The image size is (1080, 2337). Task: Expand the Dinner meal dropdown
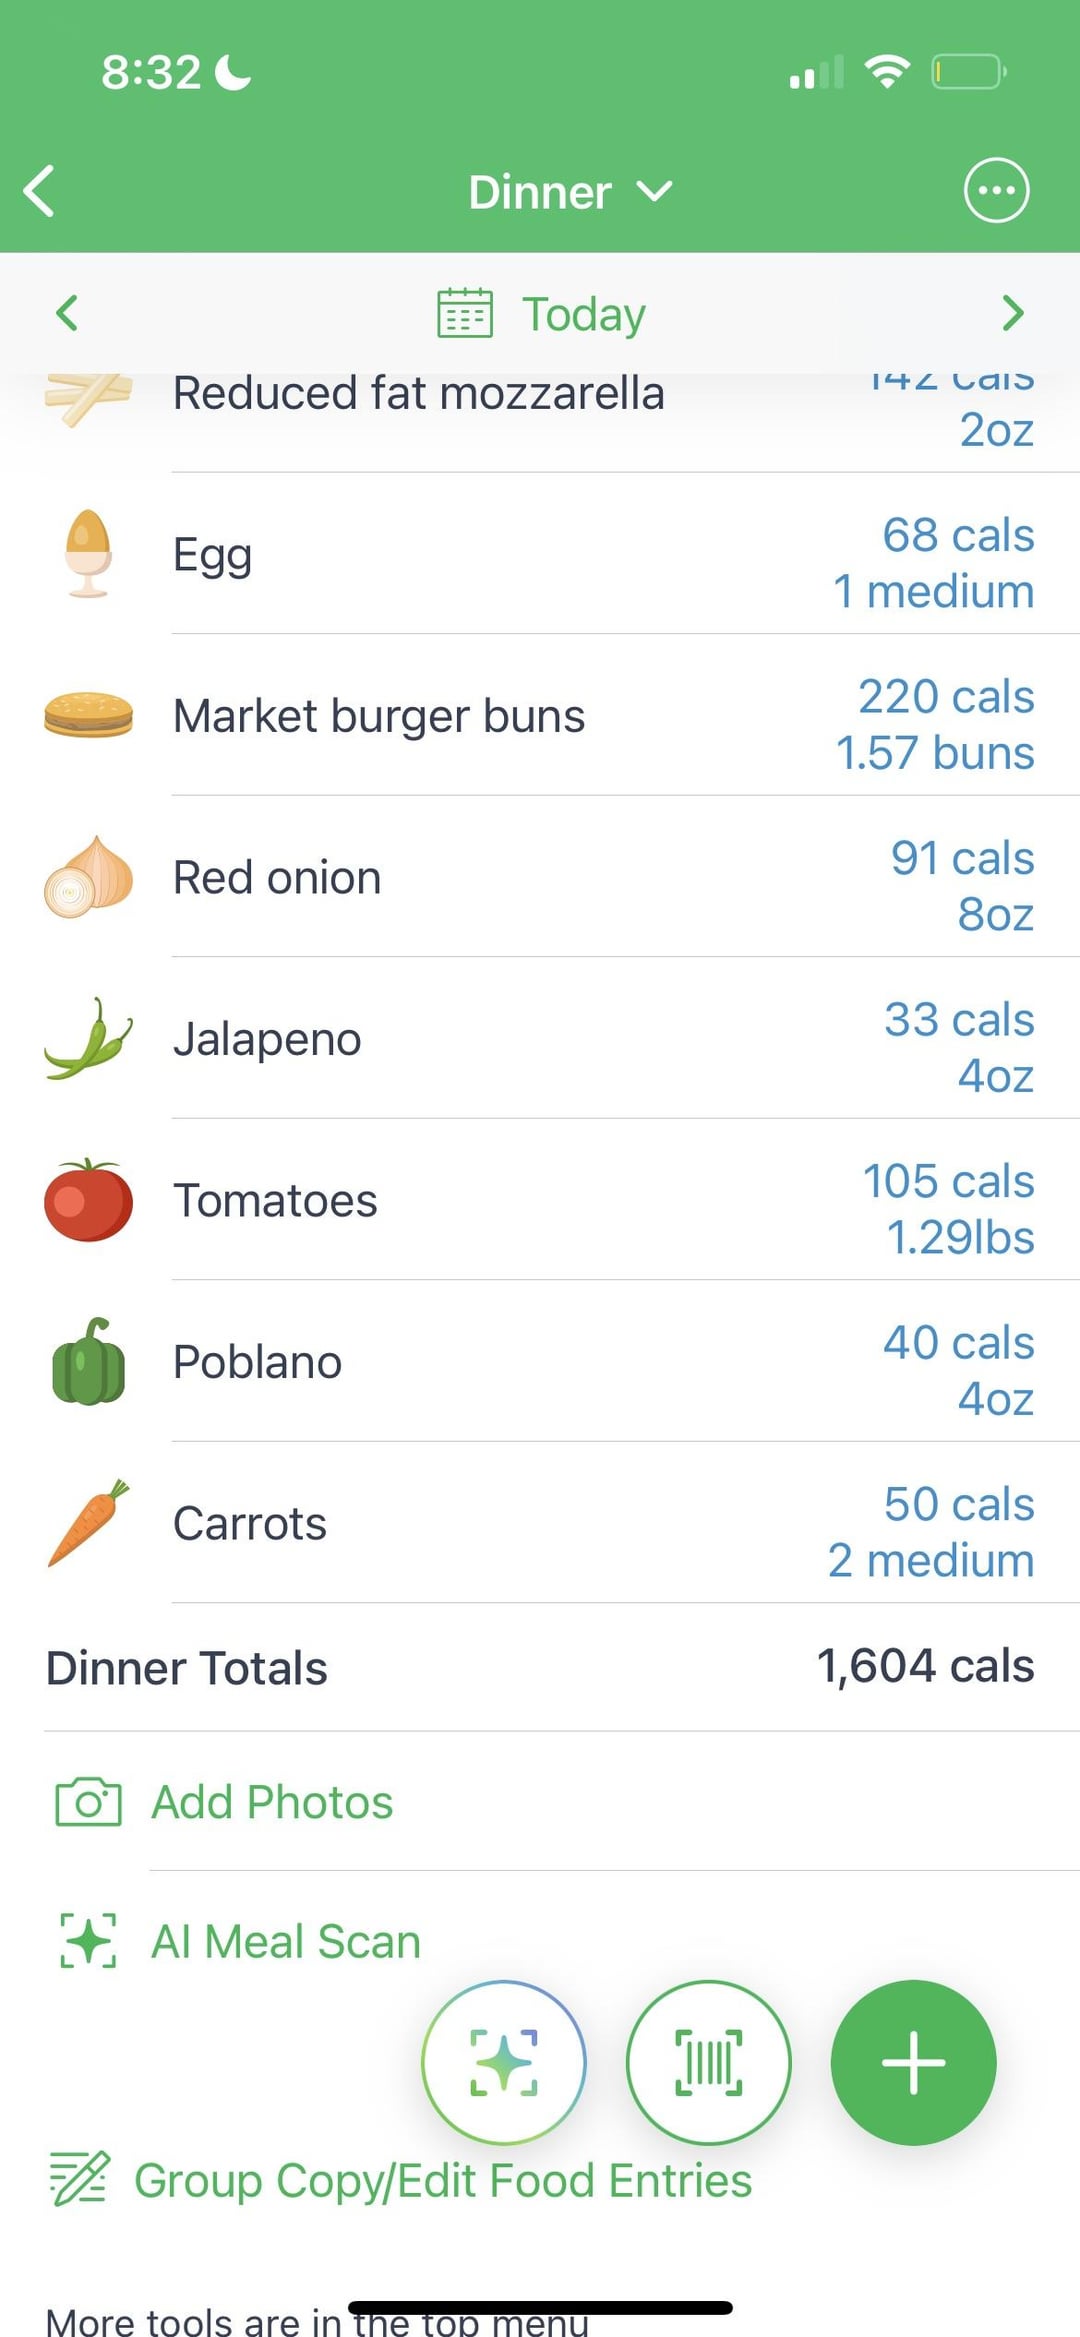tap(570, 192)
